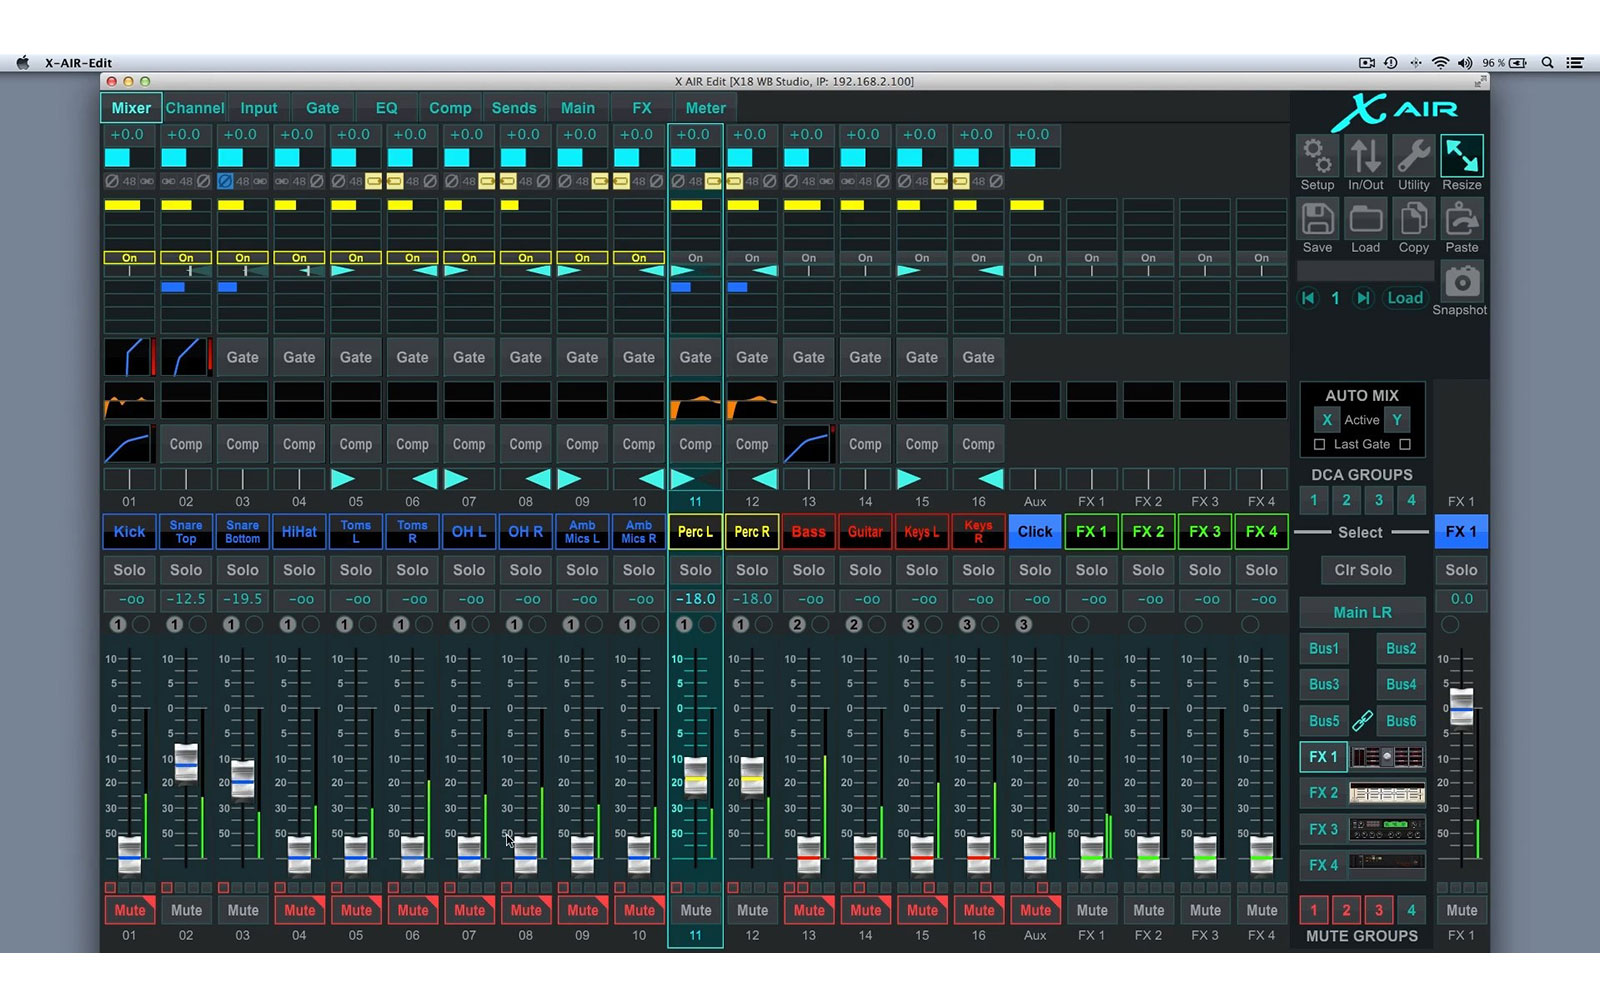1600x1007 pixels.
Task: Toggle mute group 1
Action: coord(1314,910)
